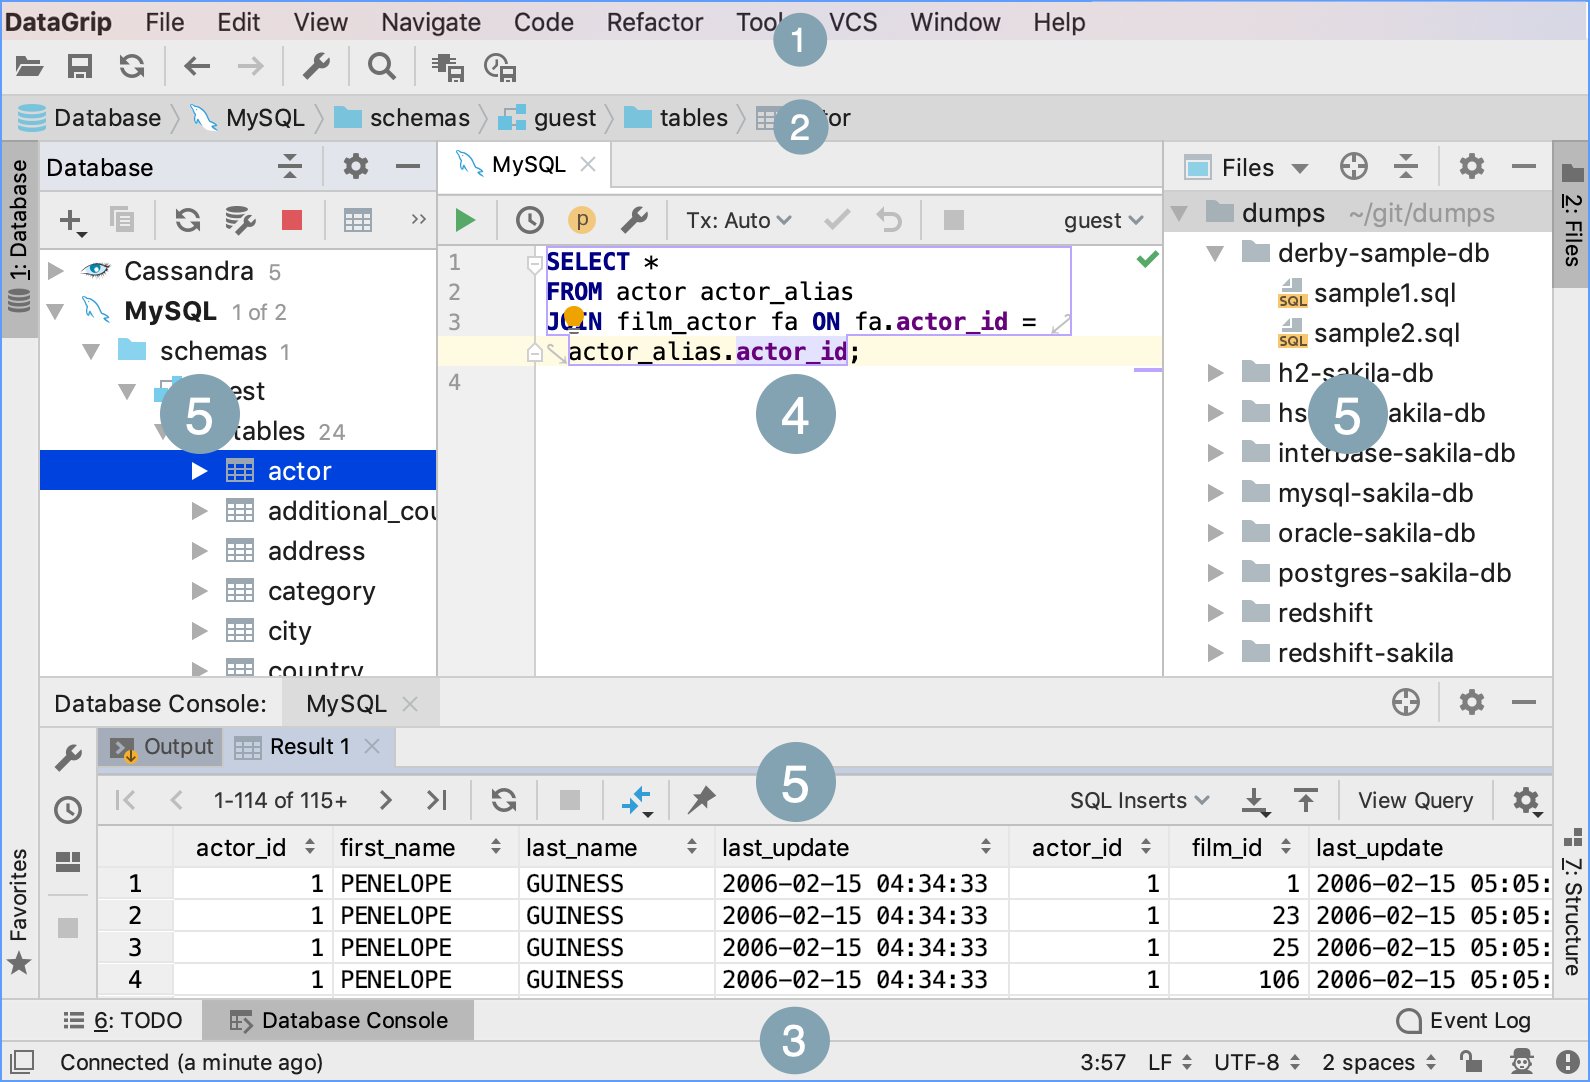Open sample1.sql file
Screen dimensions: 1590x1082
click(x=1385, y=293)
